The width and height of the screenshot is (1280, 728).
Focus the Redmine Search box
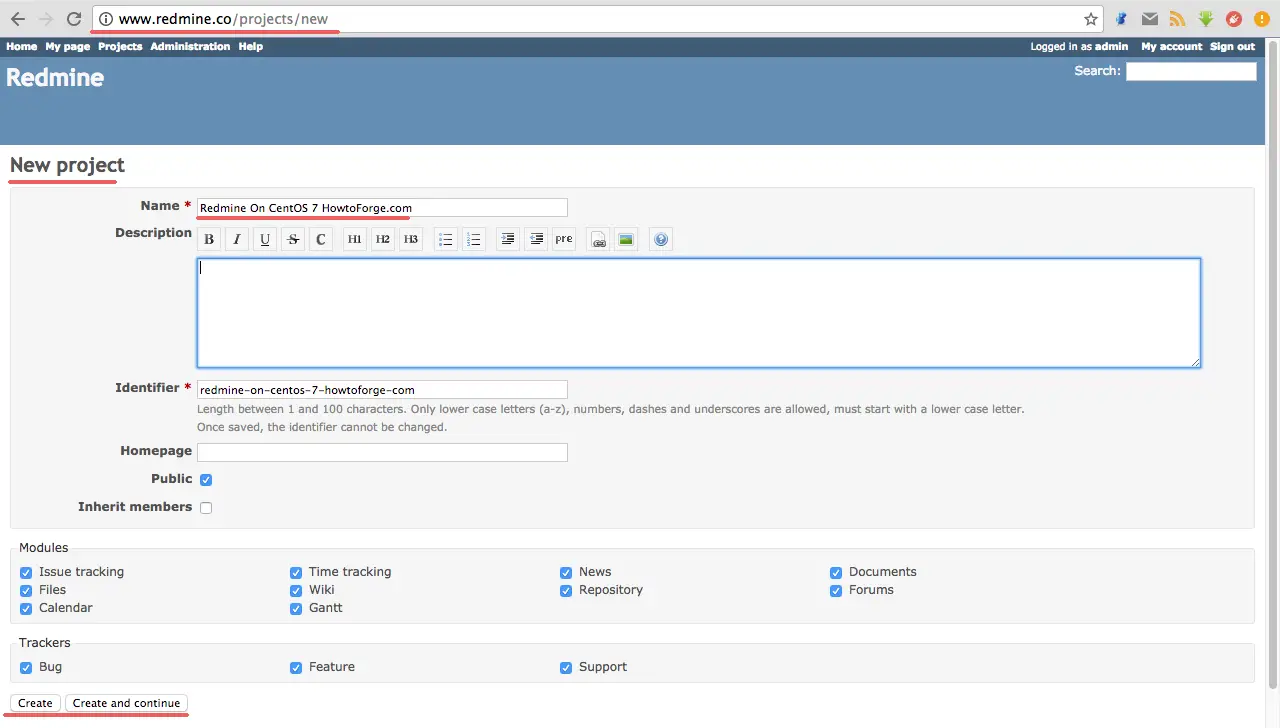pos(1191,71)
